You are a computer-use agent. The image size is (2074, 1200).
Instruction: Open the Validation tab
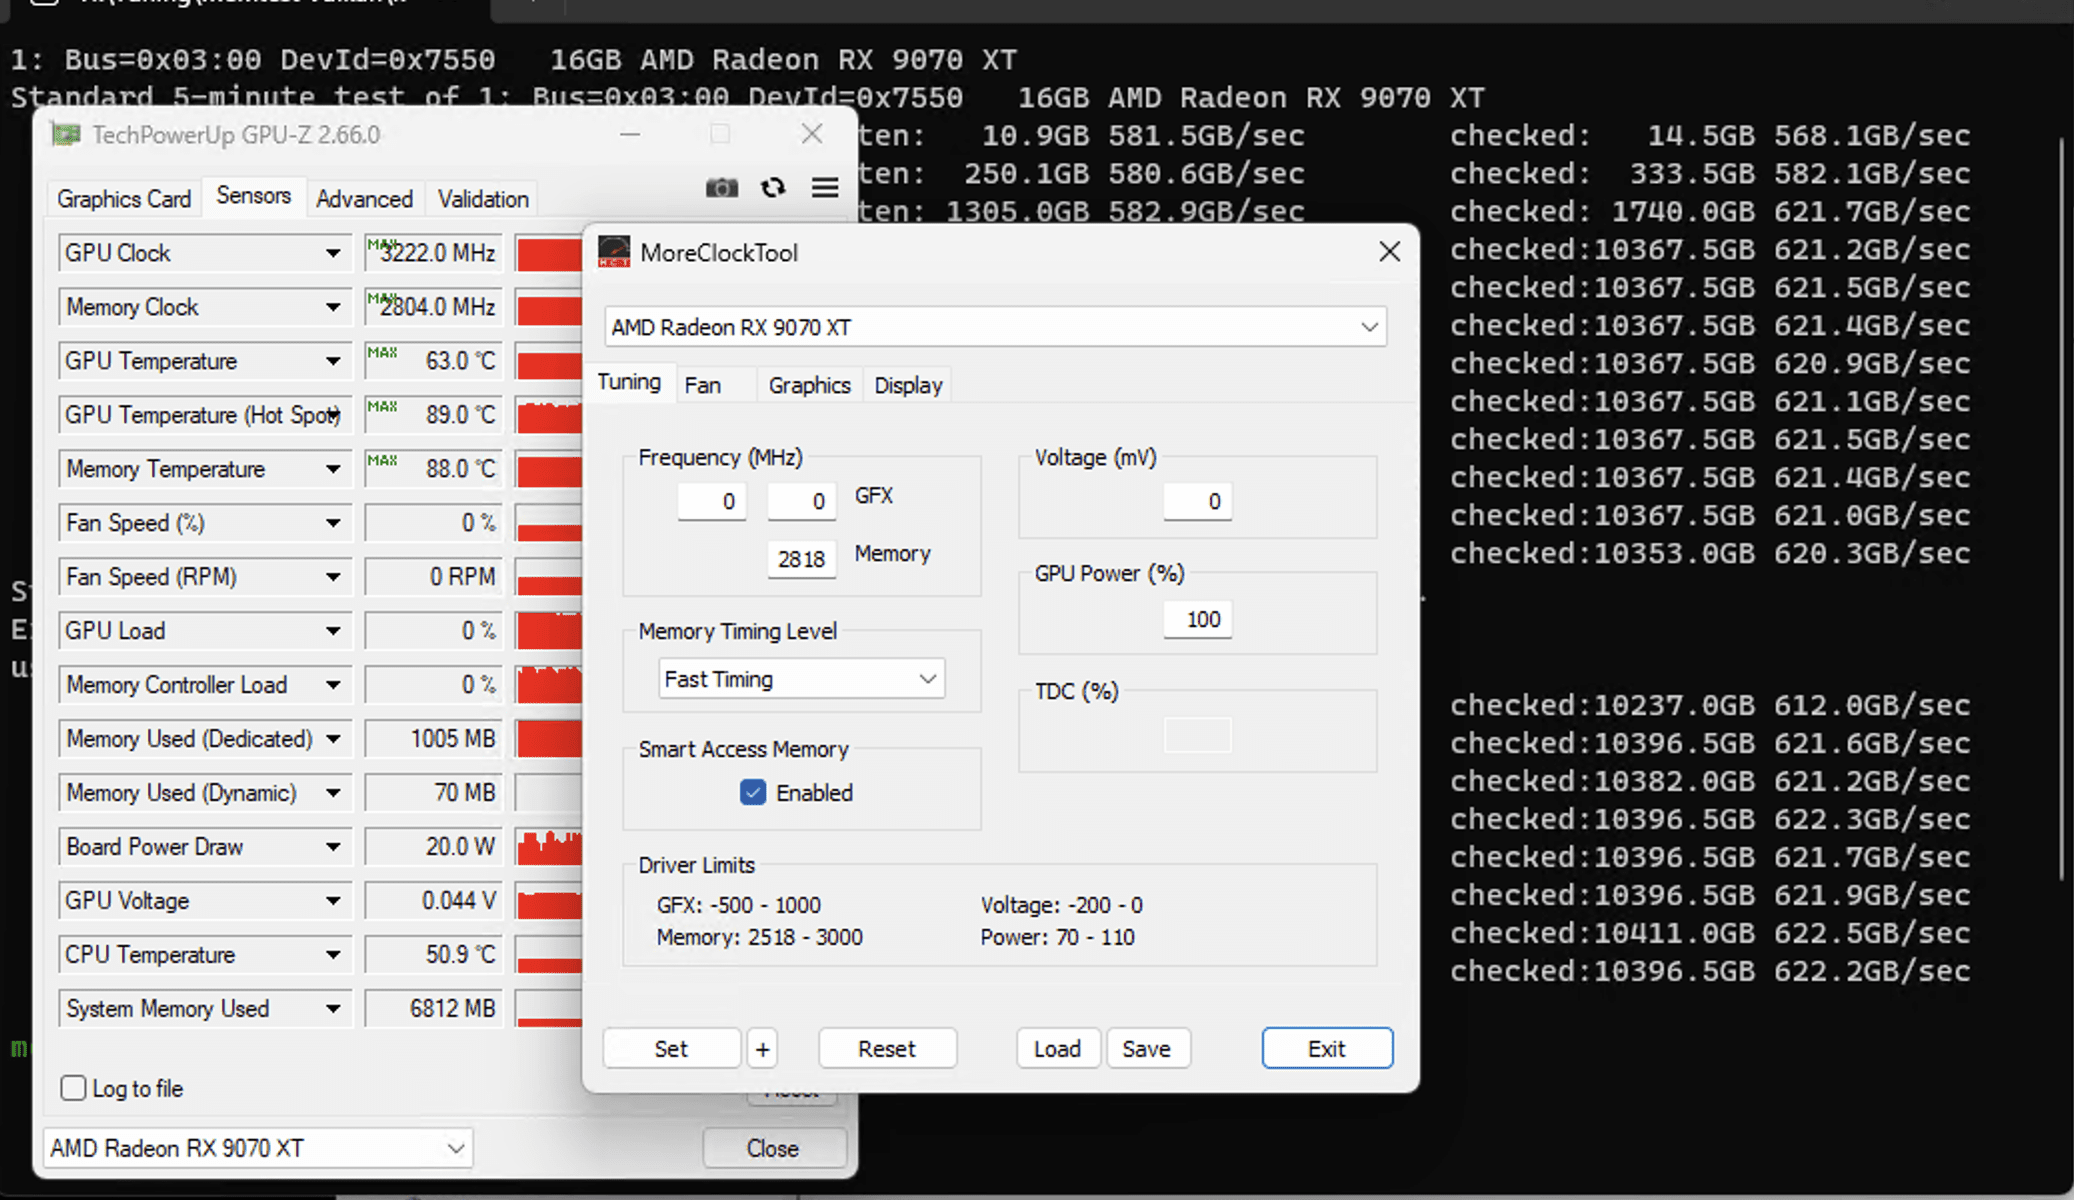point(483,199)
